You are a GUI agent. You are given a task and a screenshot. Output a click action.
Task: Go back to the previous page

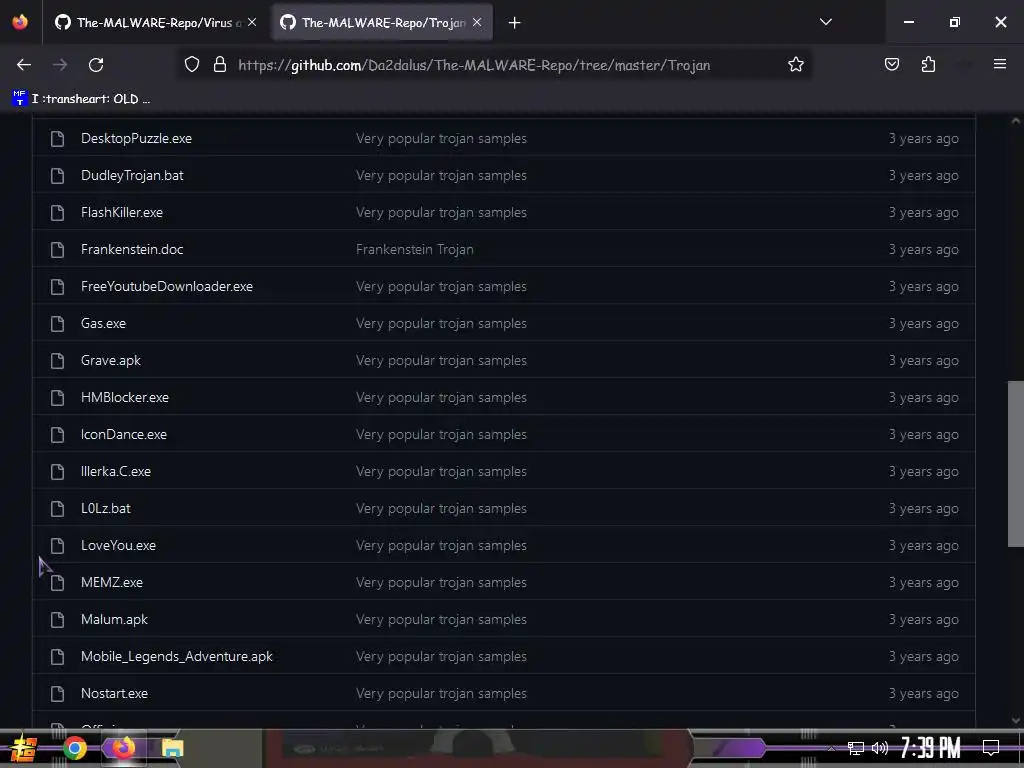(x=24, y=65)
